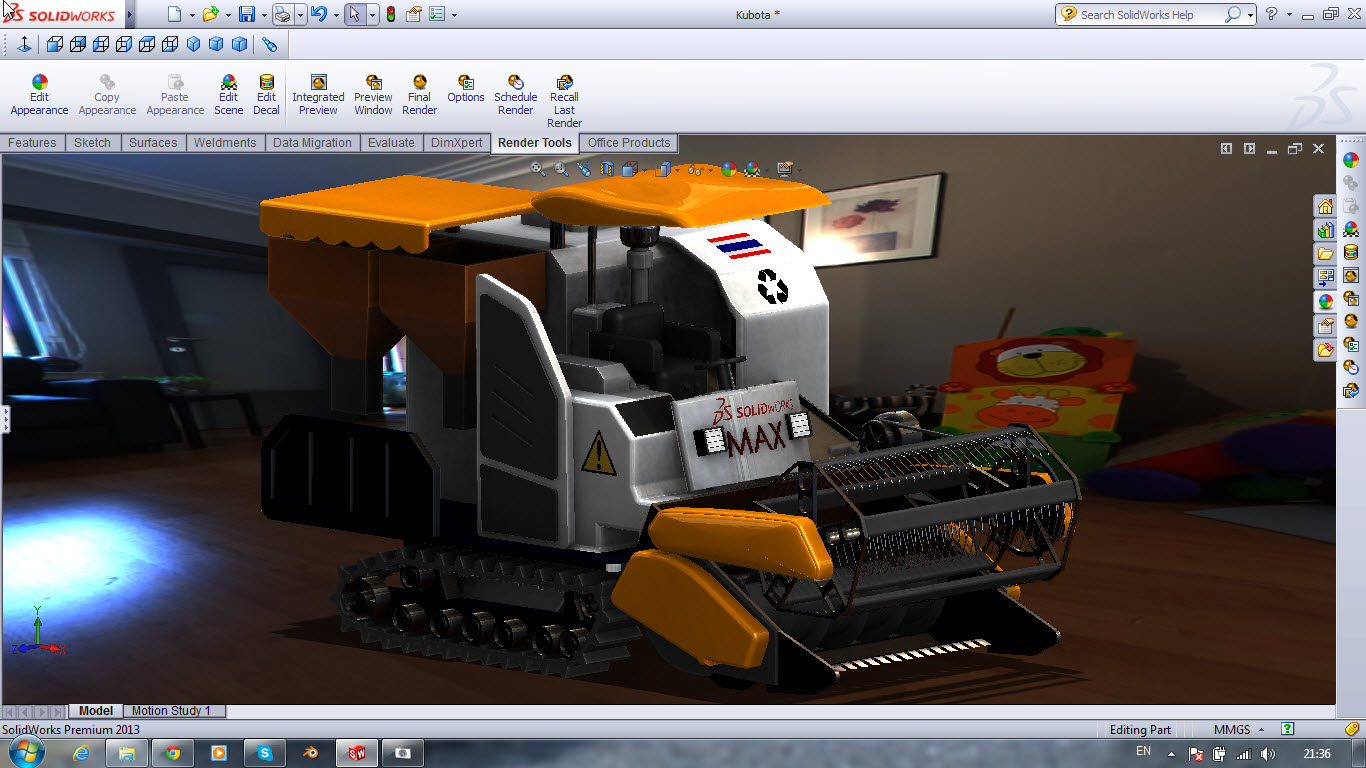Select the Model tab at bottom
Screen dimensions: 1366x768
(x=96, y=711)
